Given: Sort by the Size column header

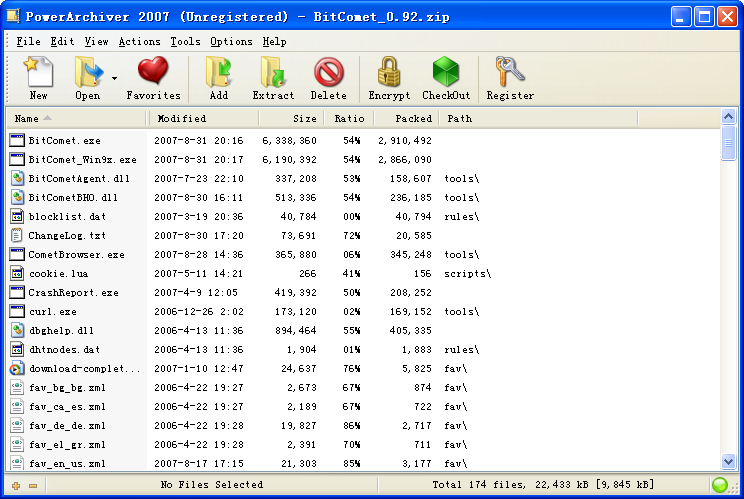Looking at the screenshot, I should 291,119.
